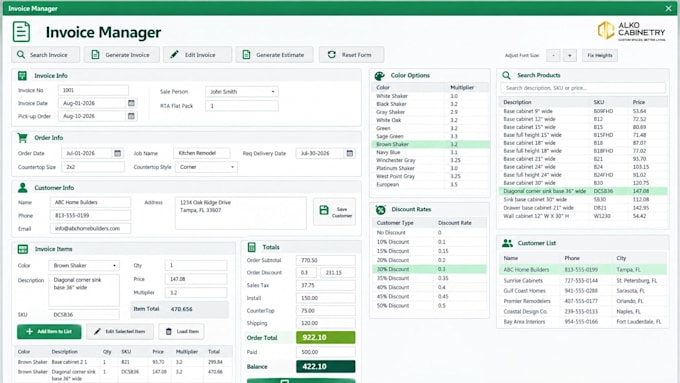Image resolution: width=680 pixels, height=383 pixels.
Task: Click the Fix Heights button
Action: point(600,55)
